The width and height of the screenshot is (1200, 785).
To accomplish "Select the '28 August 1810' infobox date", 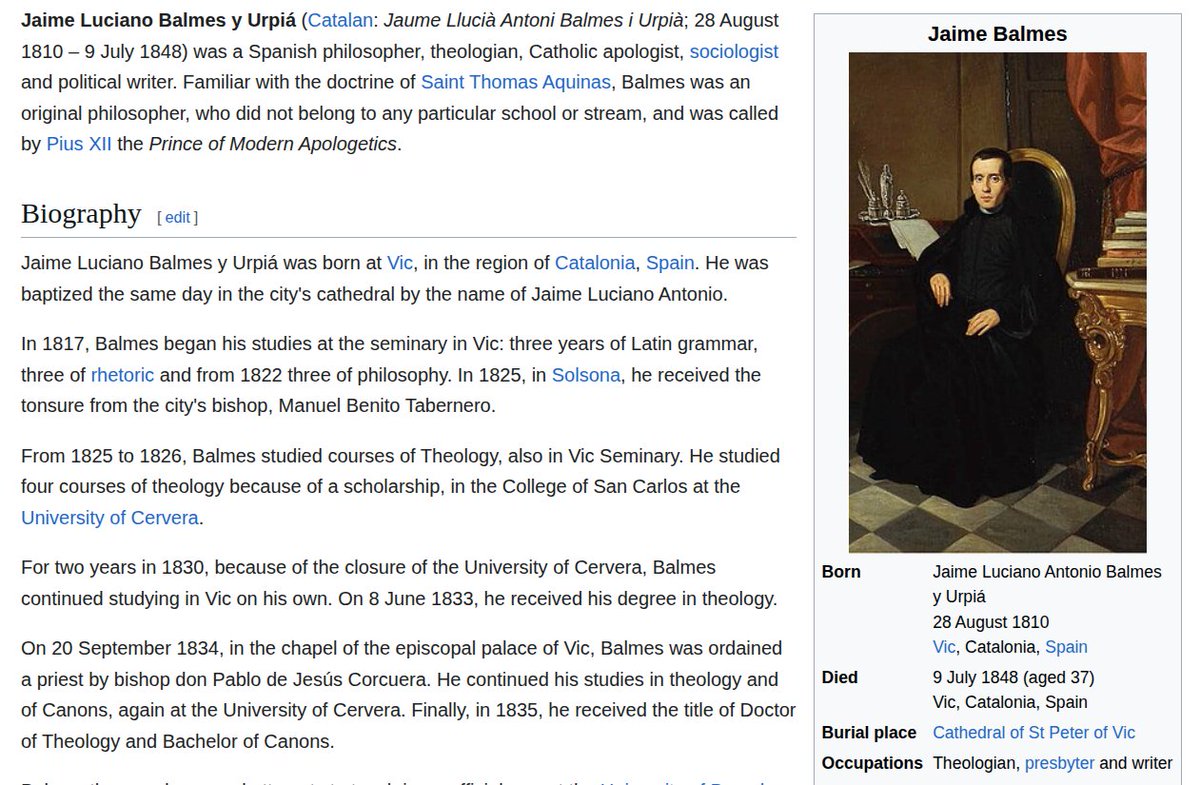I will (991, 622).
